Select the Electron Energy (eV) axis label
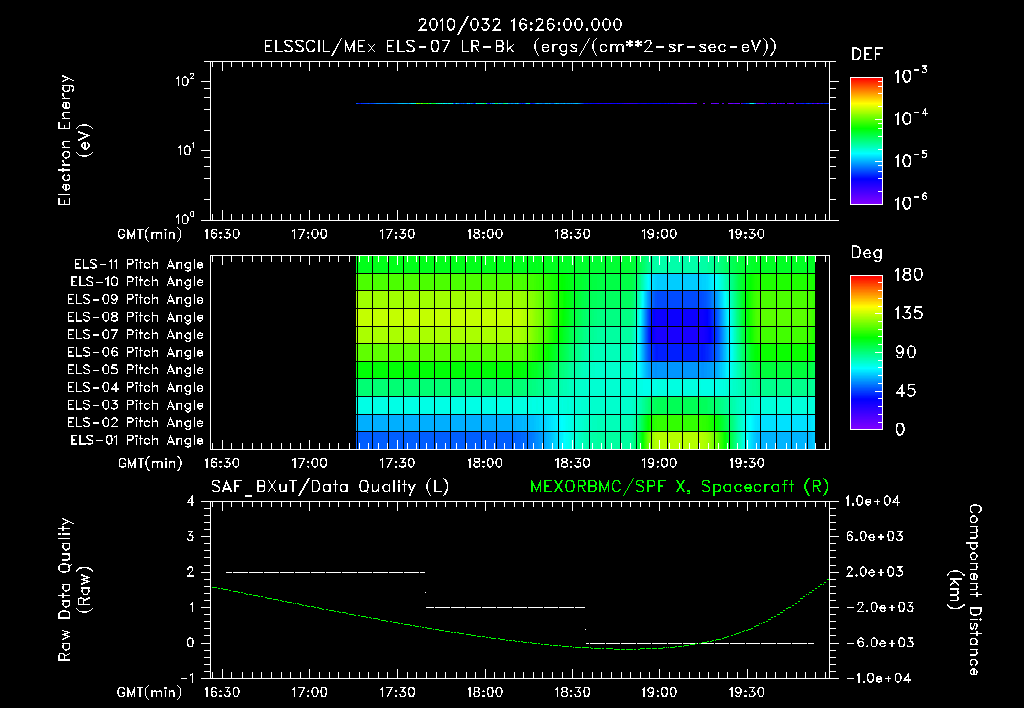The image size is (1024, 708). pos(74,140)
